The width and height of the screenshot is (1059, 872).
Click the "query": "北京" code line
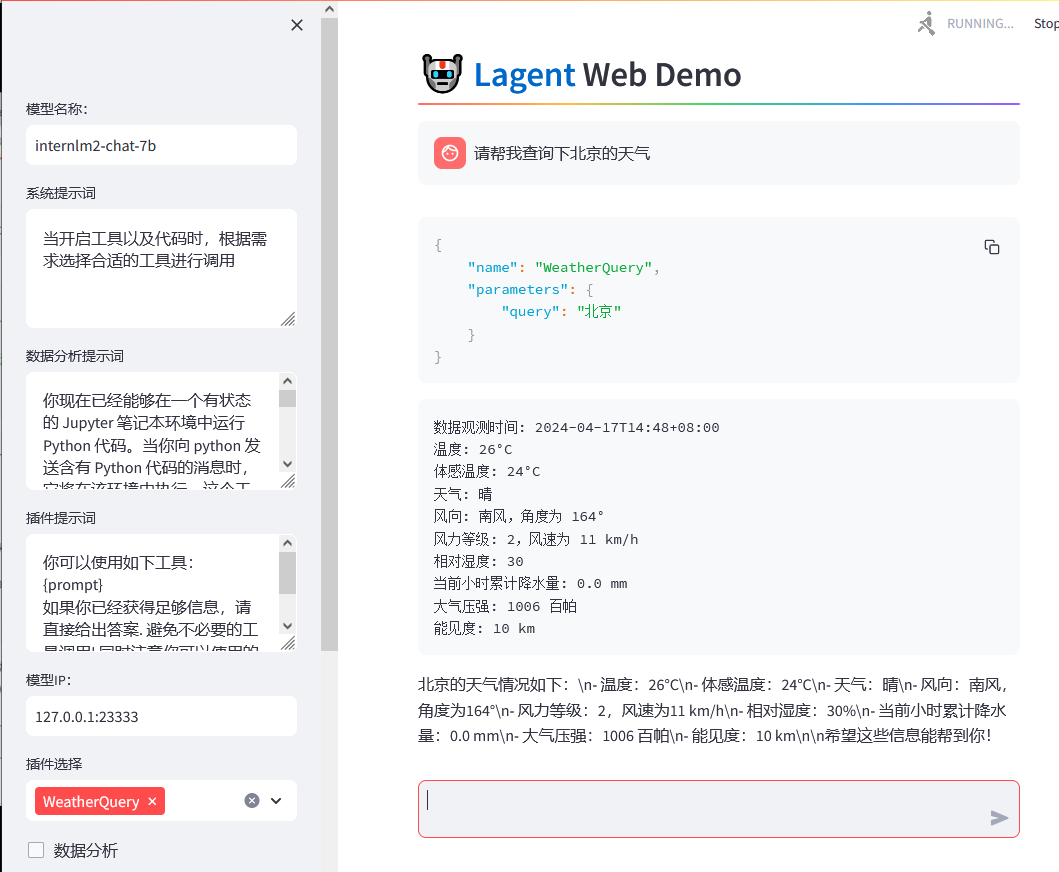point(561,311)
